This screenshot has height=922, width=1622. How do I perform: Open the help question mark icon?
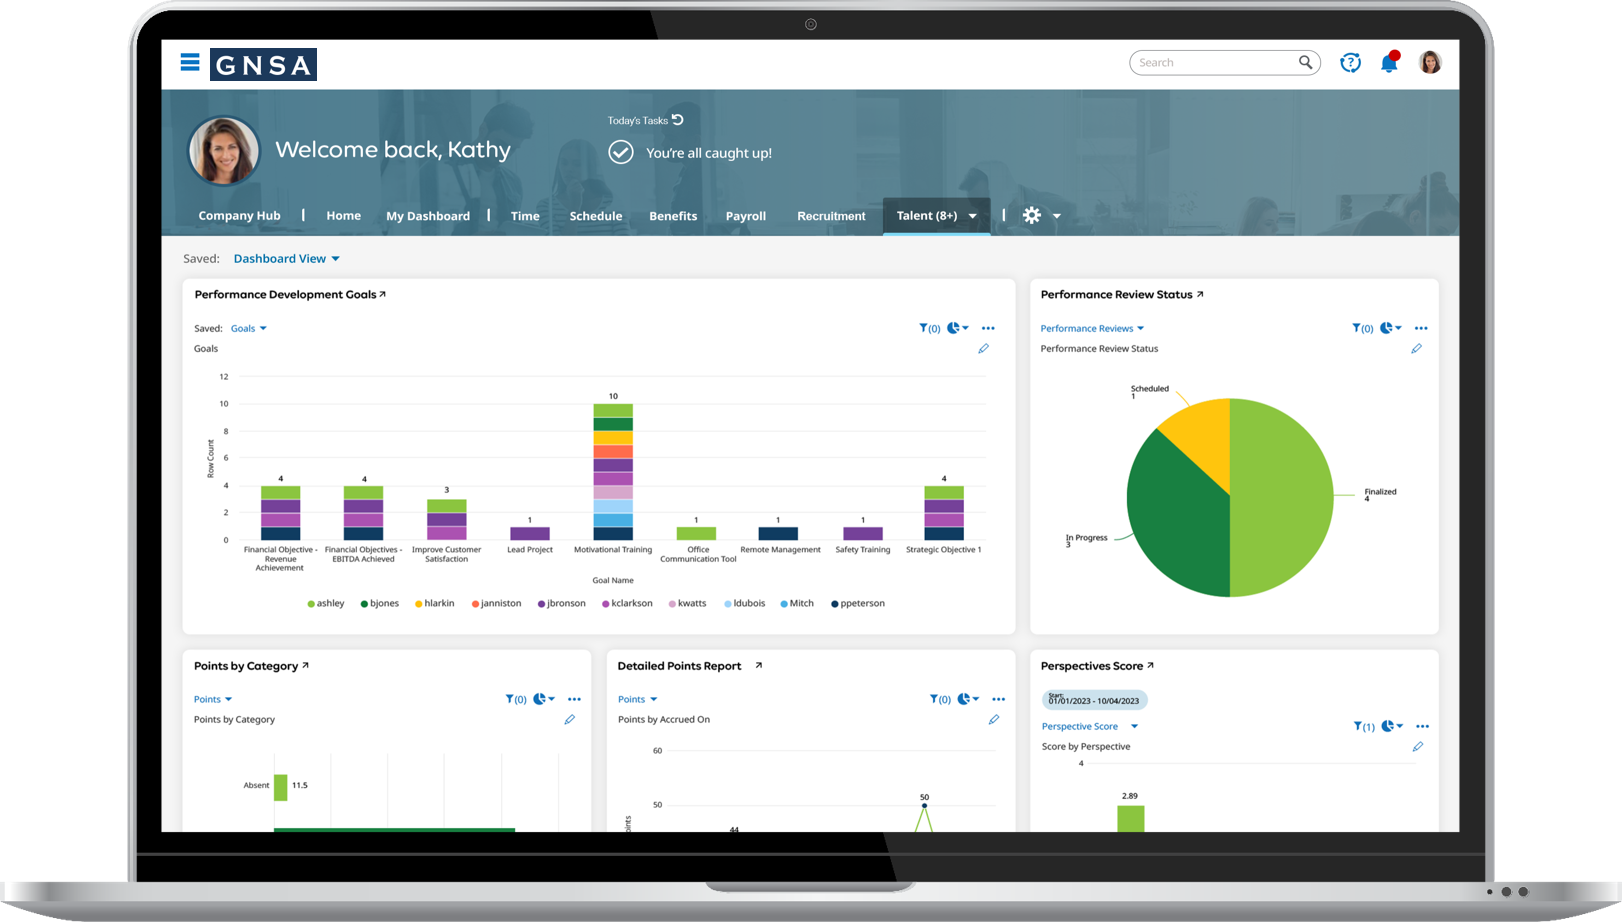(x=1350, y=62)
